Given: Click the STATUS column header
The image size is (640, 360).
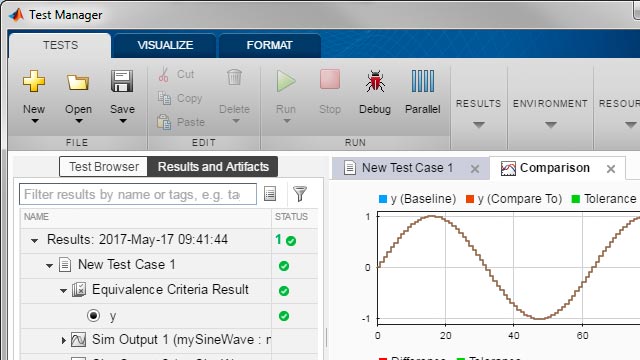Looking at the screenshot, I should click(x=291, y=217).
